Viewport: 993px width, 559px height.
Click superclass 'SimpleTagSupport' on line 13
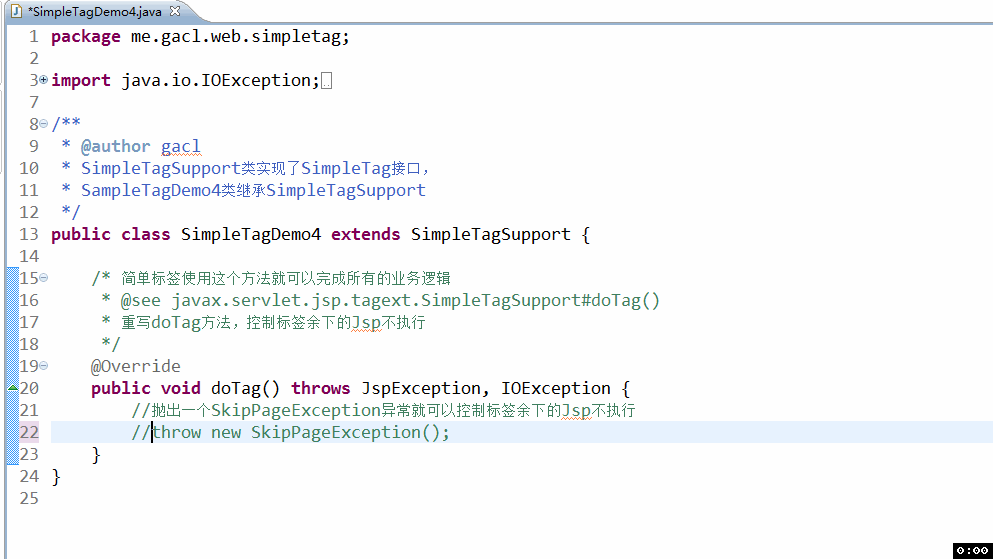click(x=490, y=234)
